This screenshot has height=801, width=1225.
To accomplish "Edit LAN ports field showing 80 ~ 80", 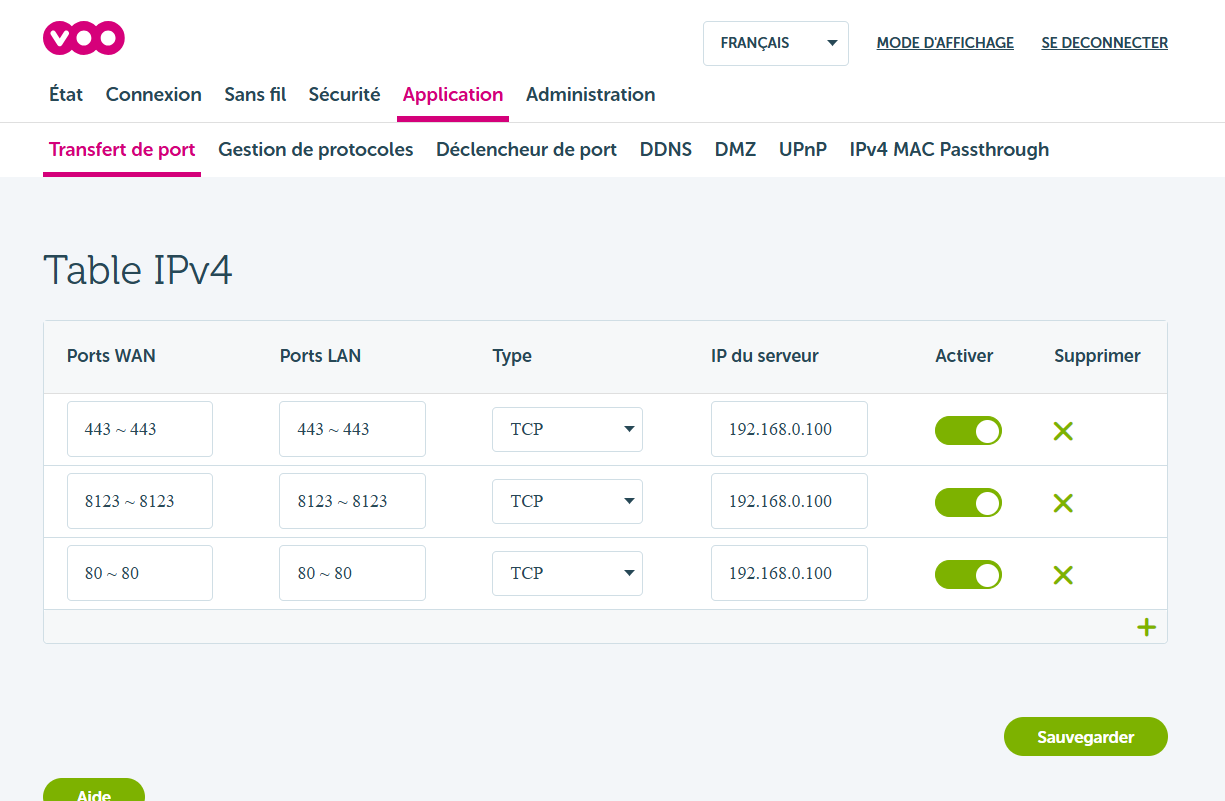I will tap(352, 573).
